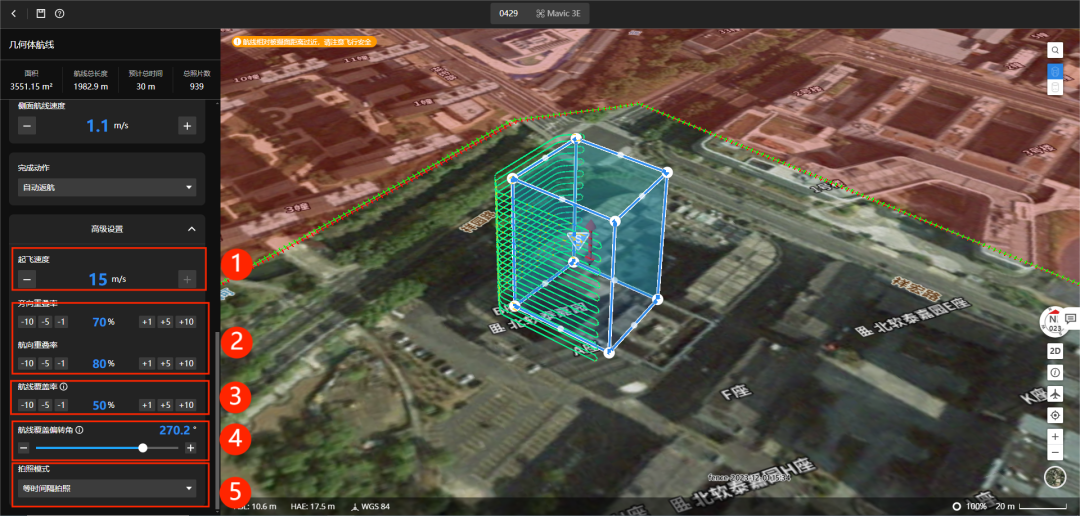Click the triangle marker inside the blue box
1080x516 pixels.
(576, 240)
